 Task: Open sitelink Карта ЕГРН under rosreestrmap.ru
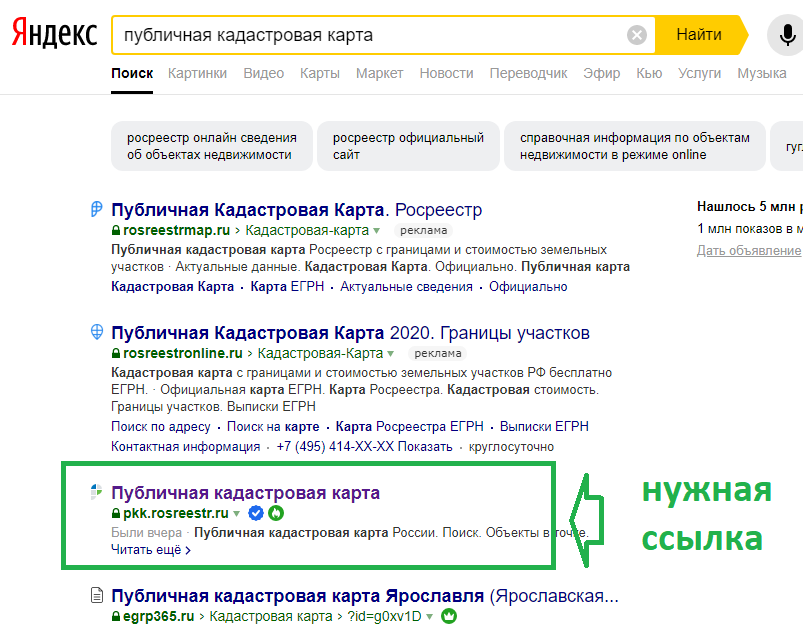click(287, 286)
